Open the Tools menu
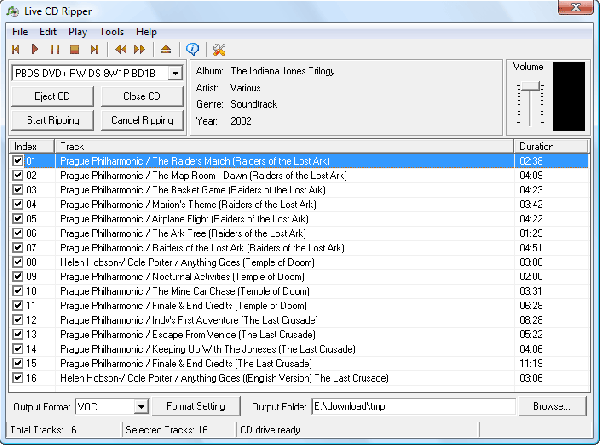The height and width of the screenshot is (445, 600). 112,32
